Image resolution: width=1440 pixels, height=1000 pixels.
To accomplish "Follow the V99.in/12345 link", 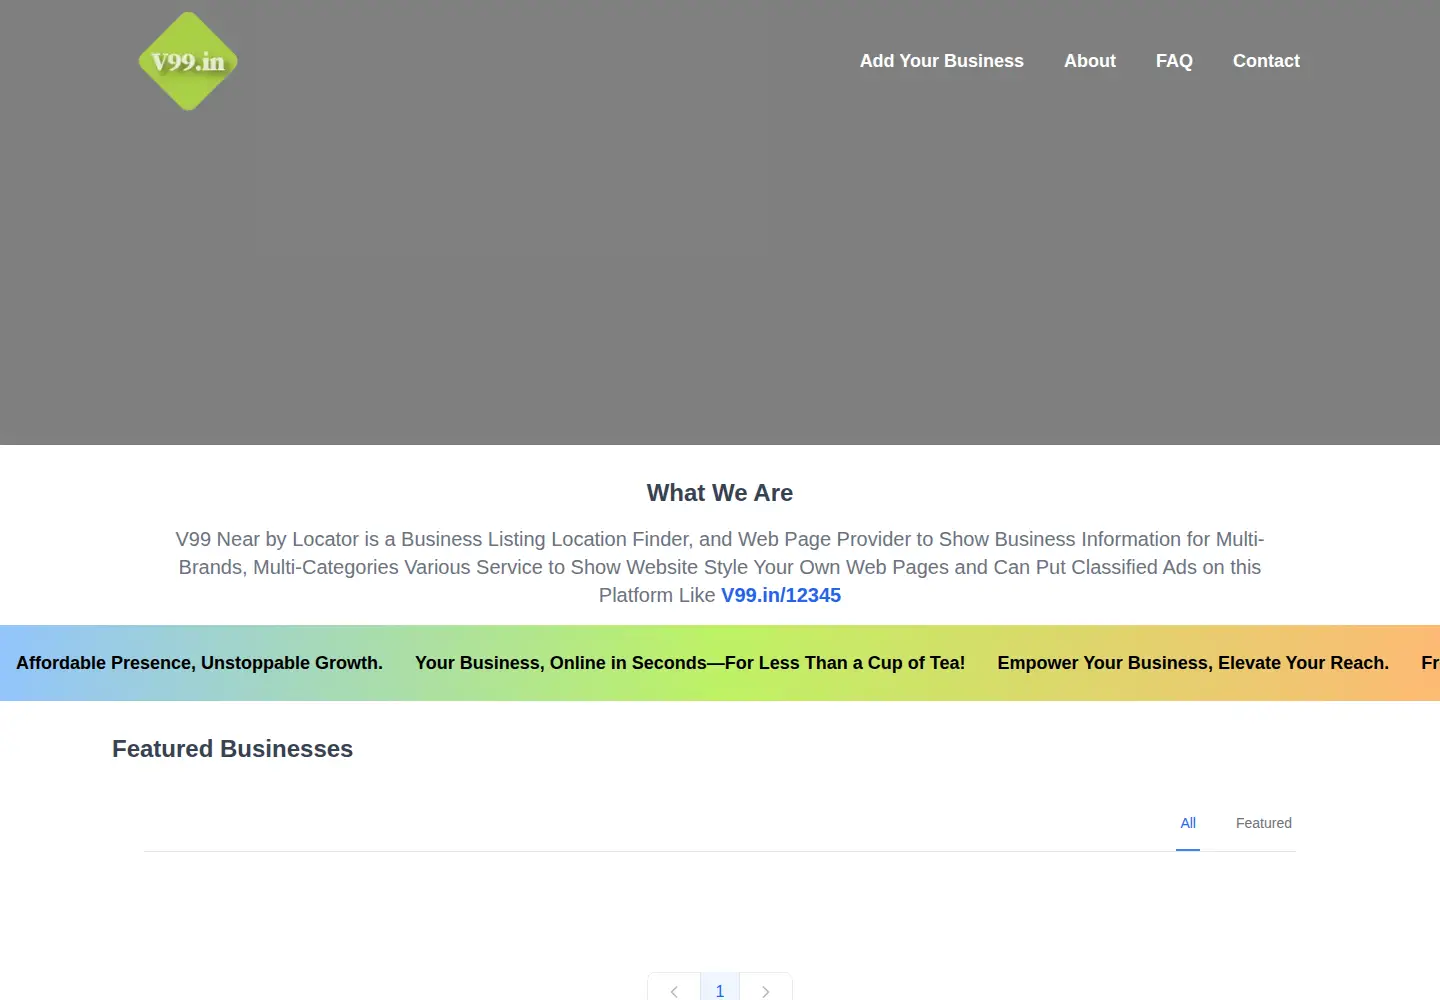I will pyautogui.click(x=781, y=595).
